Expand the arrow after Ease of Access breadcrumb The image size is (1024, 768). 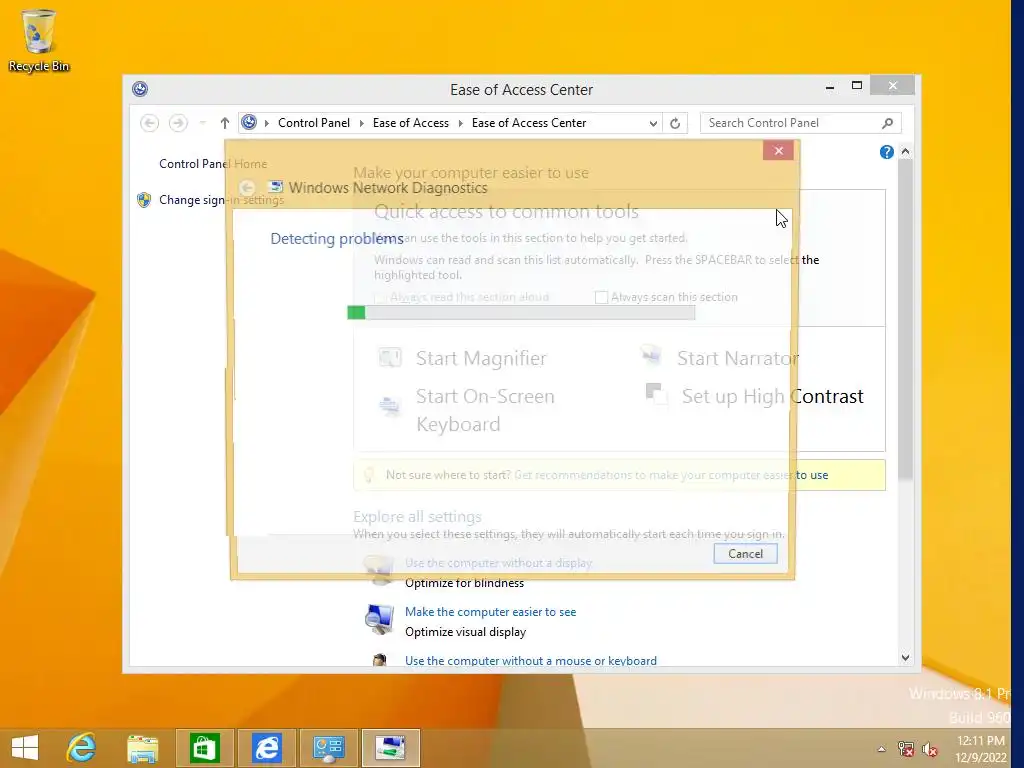[460, 123]
